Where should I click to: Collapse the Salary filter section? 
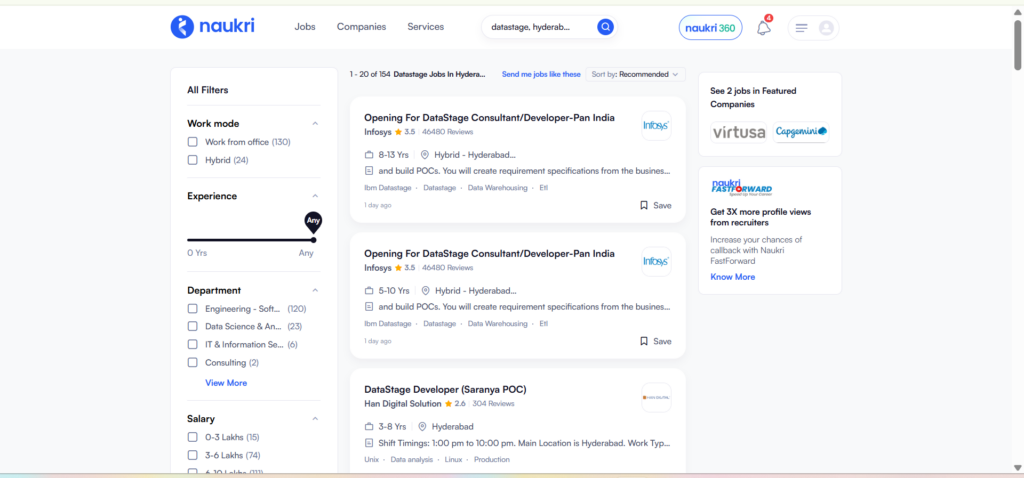[315, 419]
